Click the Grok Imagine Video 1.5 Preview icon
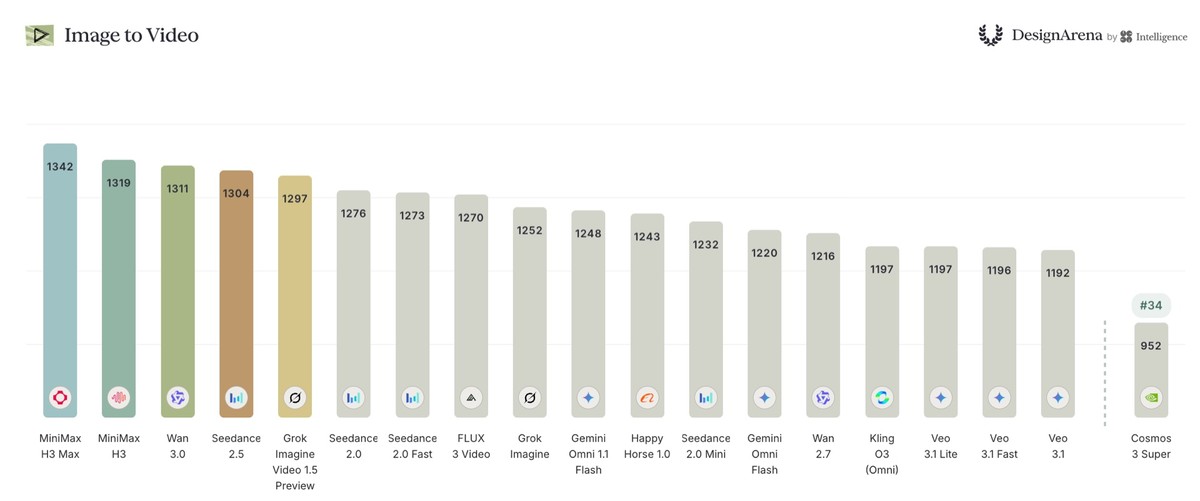 click(295, 397)
